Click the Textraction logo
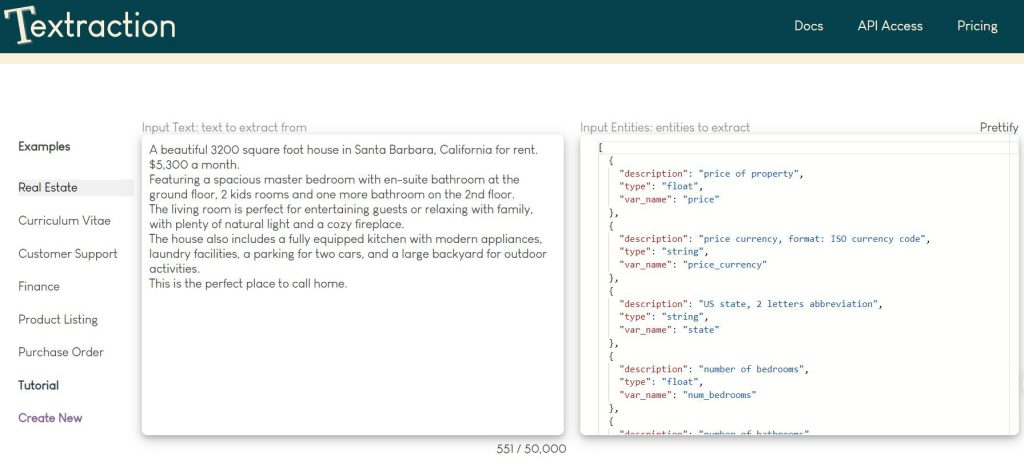Viewport: 1024px width, 462px height. tap(90, 26)
